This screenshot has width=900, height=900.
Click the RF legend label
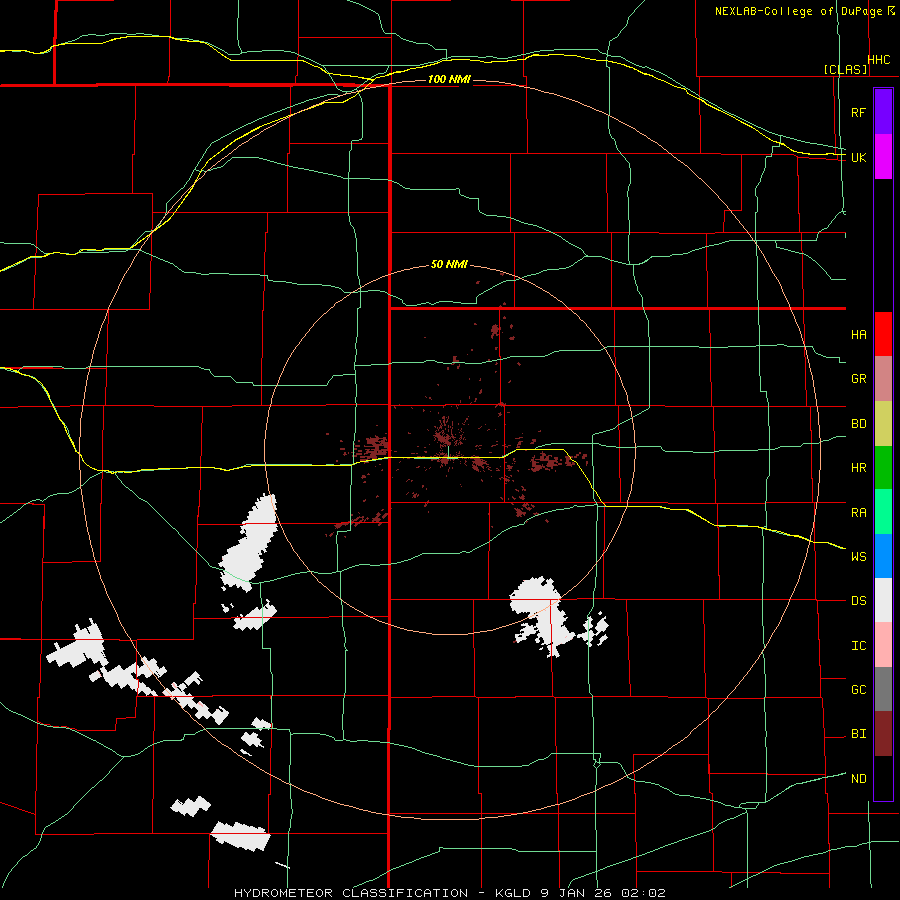pyautogui.click(x=858, y=112)
